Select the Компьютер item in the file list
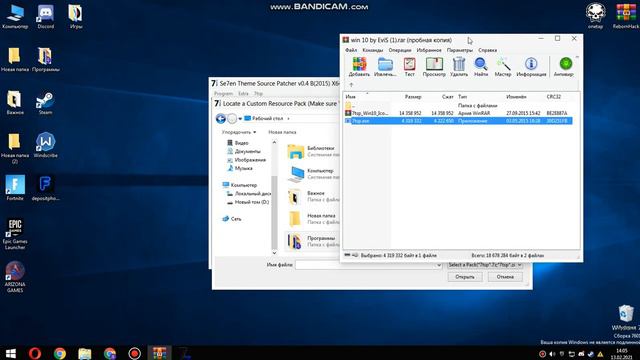640x360 pixels. click(313, 174)
